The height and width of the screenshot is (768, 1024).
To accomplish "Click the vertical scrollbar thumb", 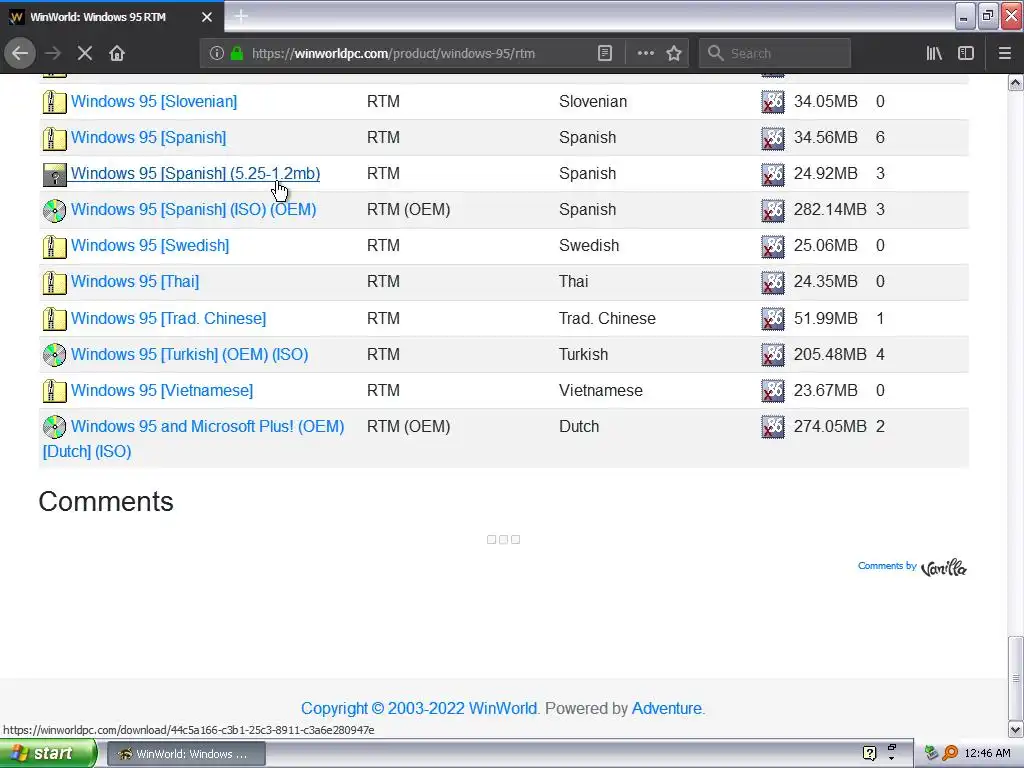I will coord(1016,678).
